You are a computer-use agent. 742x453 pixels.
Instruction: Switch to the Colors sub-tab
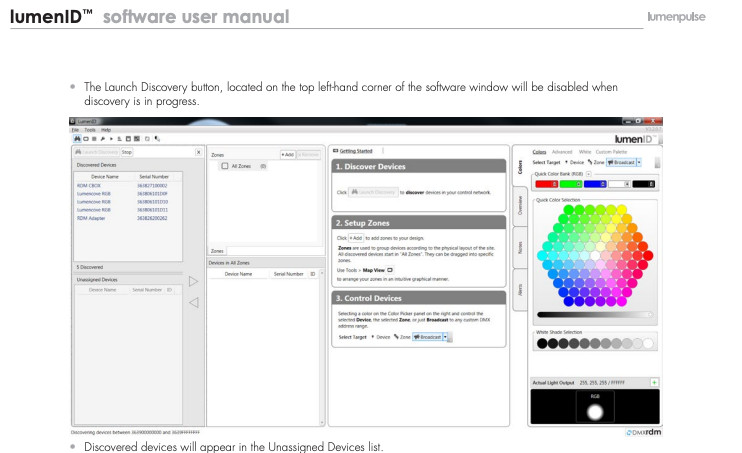tap(539, 152)
